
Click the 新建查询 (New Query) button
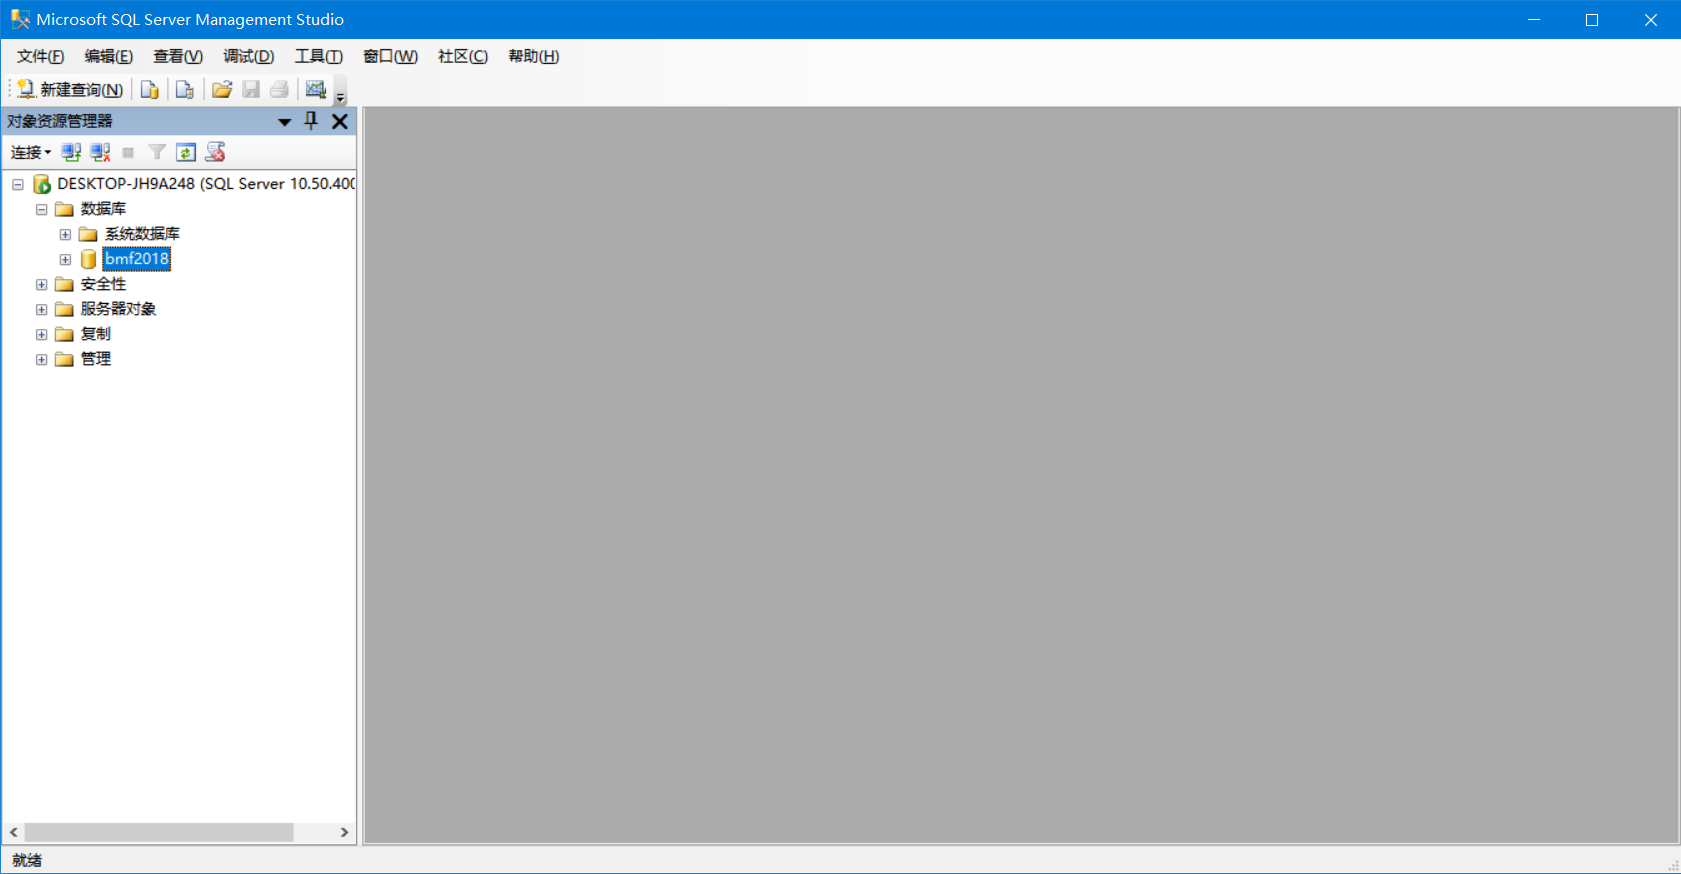(70, 90)
